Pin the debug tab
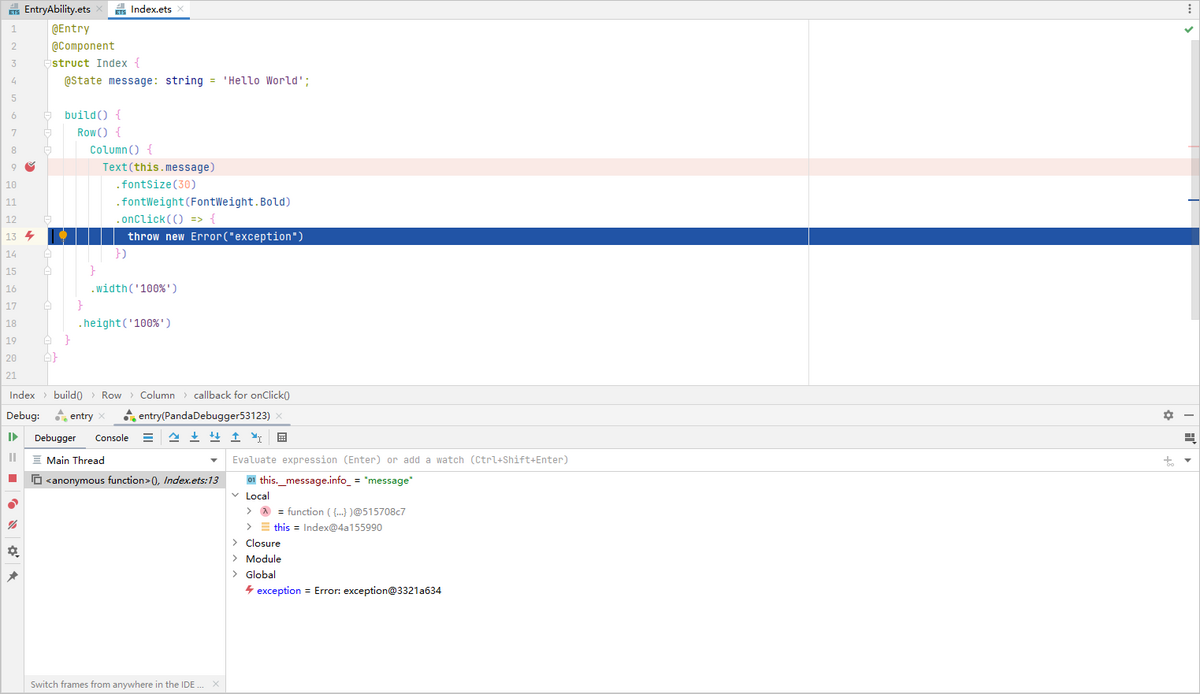The image size is (1200, 694). coord(13,577)
